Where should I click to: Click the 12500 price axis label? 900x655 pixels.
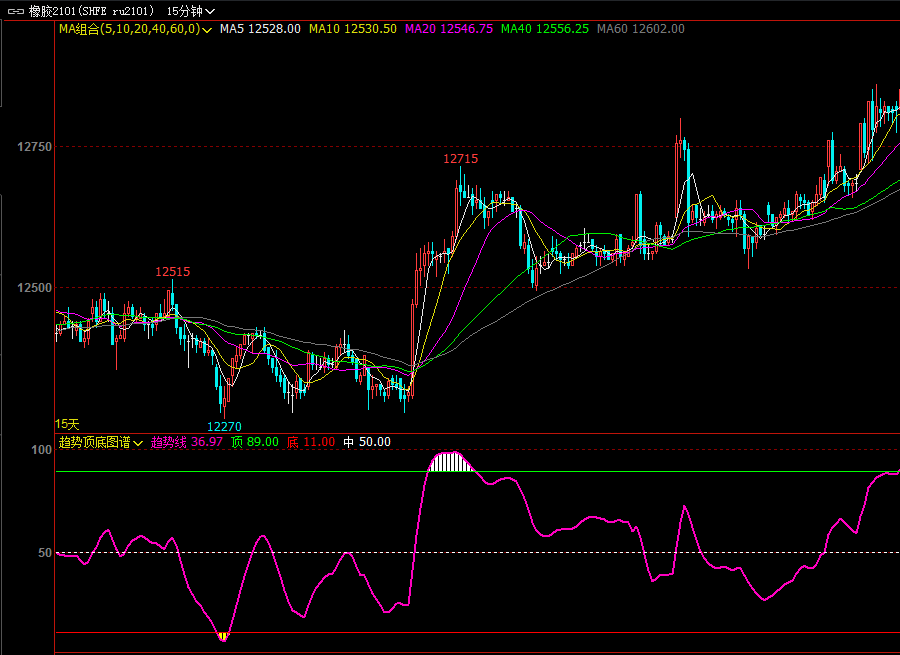(34, 288)
